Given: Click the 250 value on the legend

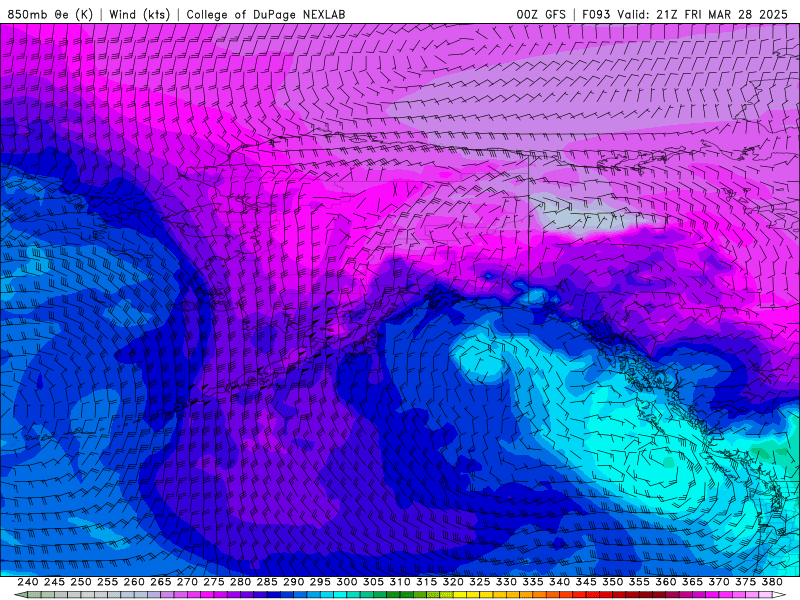Looking at the screenshot, I should point(81,582).
